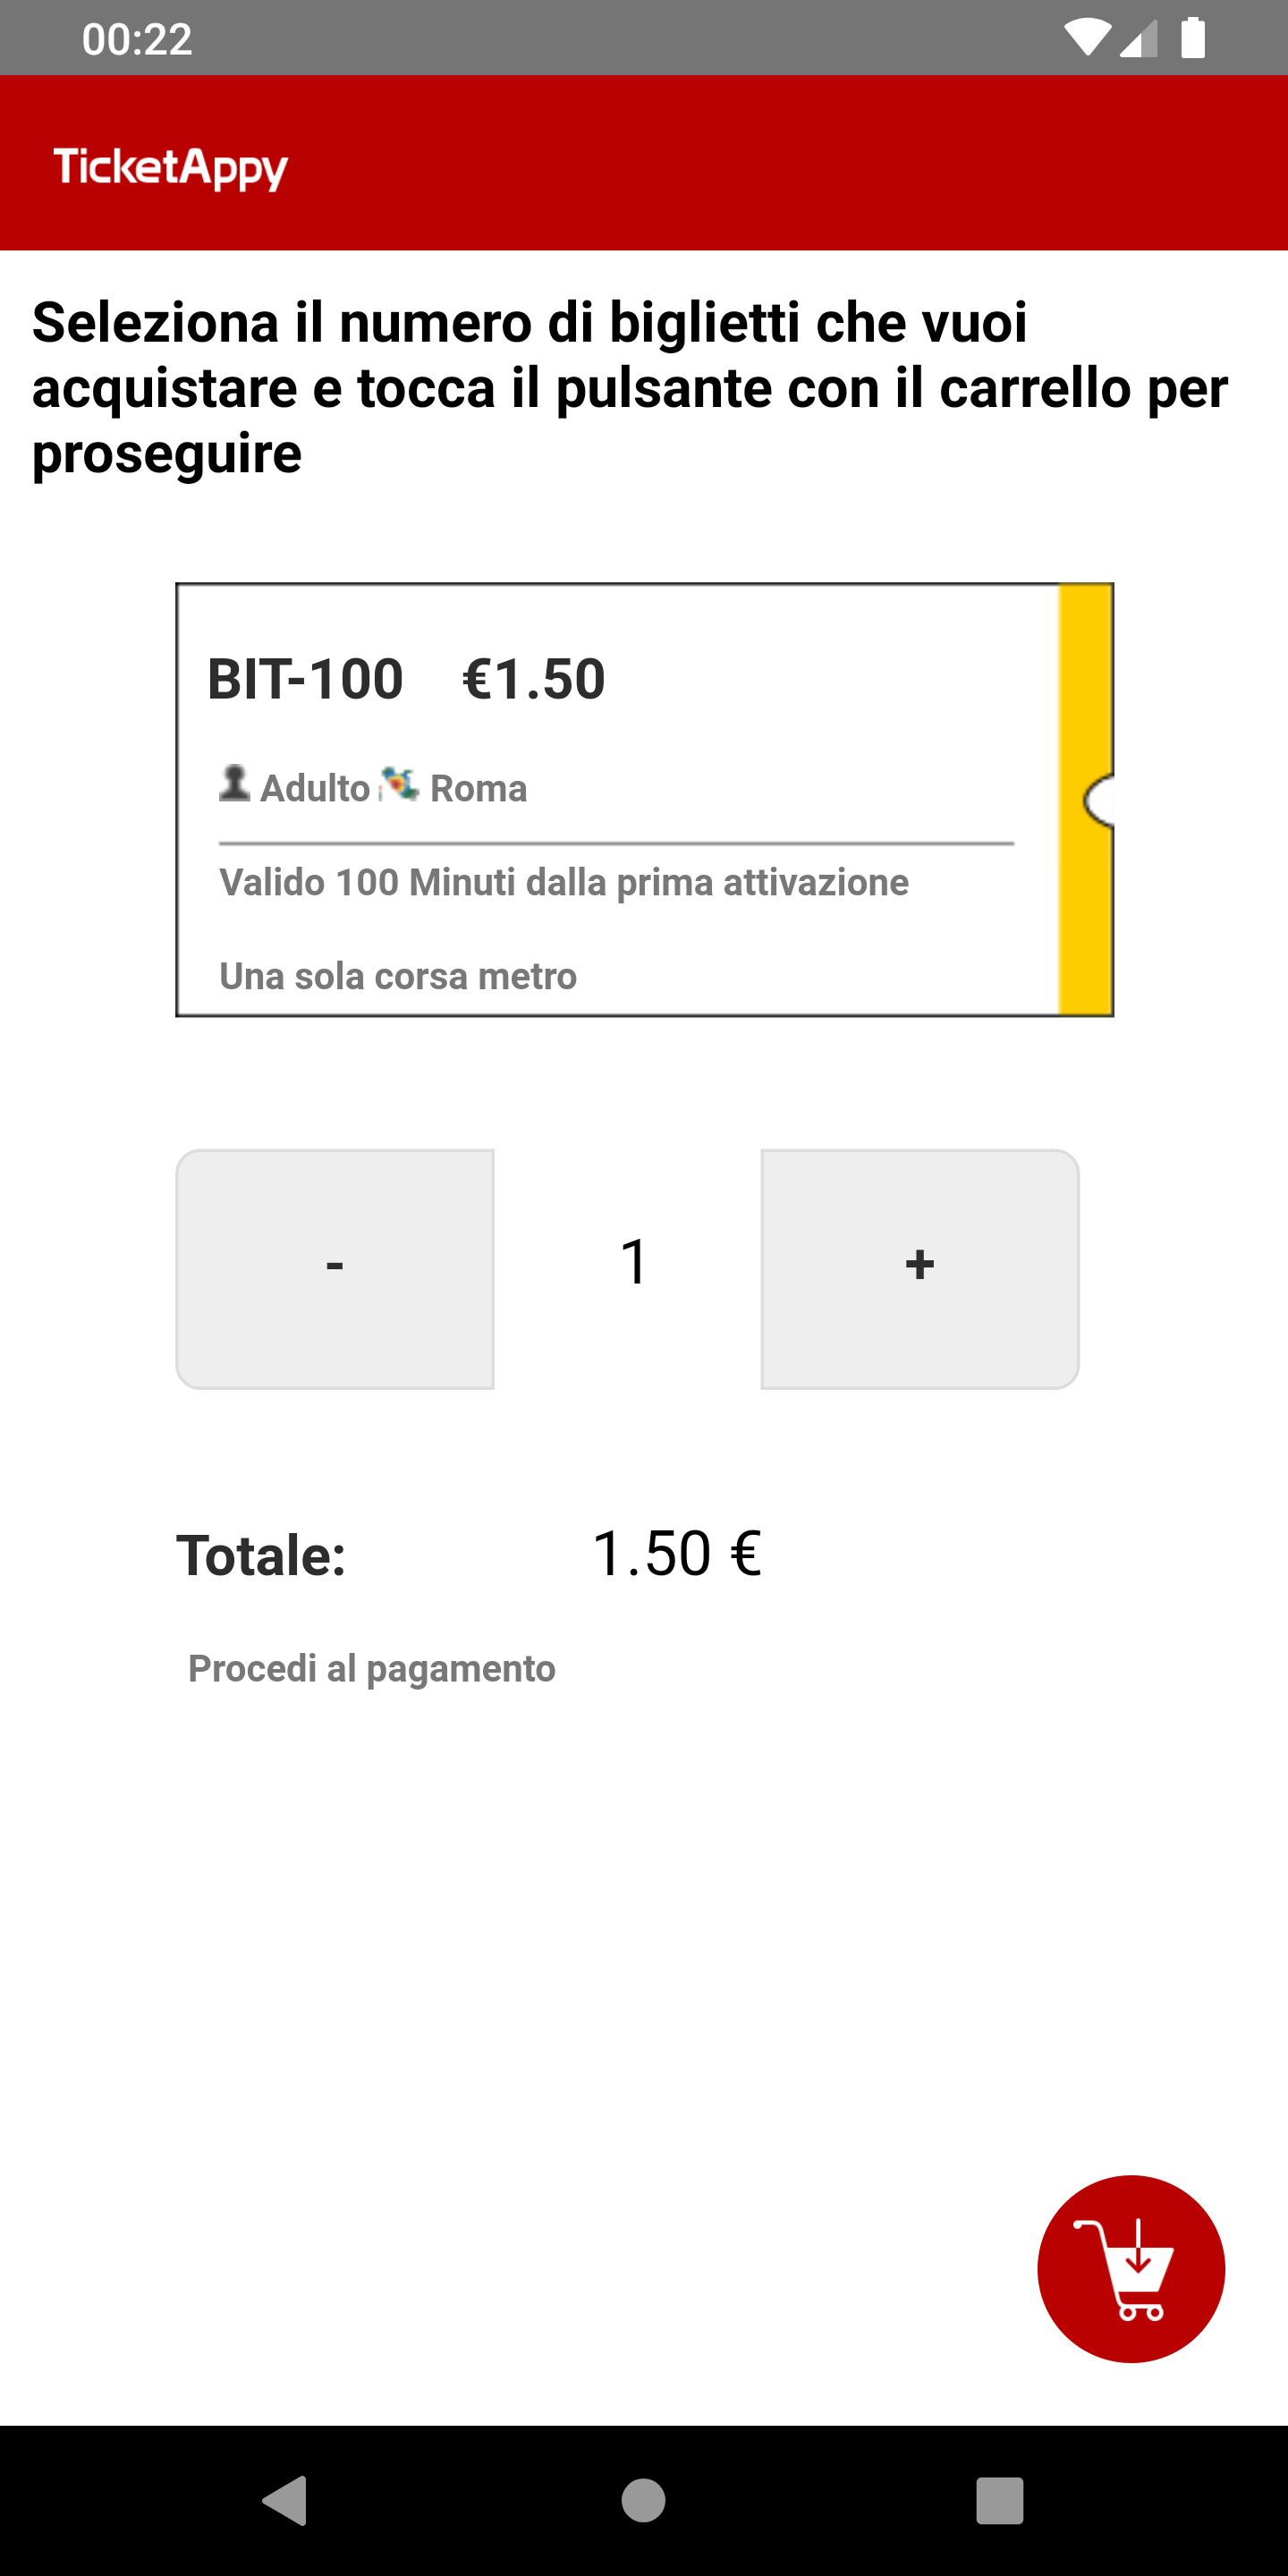
Task: Increase ticket quantity with plus button
Action: point(919,1268)
